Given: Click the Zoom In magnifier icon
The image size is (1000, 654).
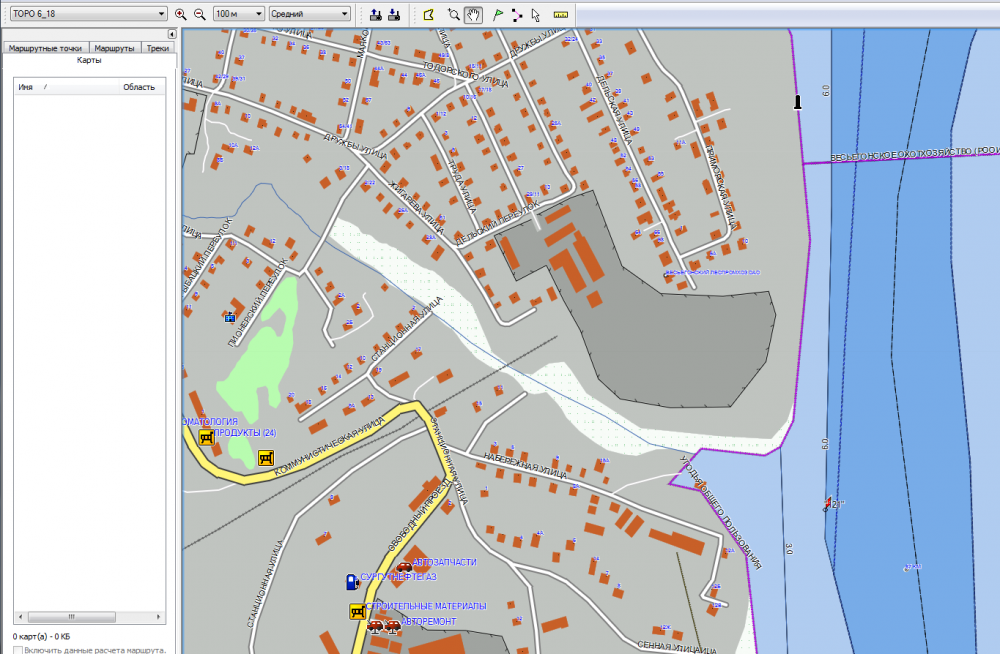Looking at the screenshot, I should click(180, 15).
